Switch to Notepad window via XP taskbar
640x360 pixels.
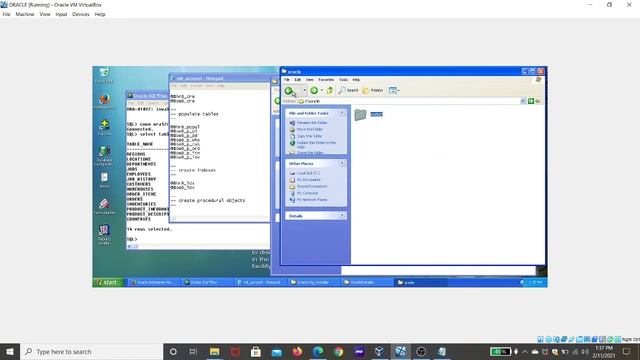click(x=260, y=282)
